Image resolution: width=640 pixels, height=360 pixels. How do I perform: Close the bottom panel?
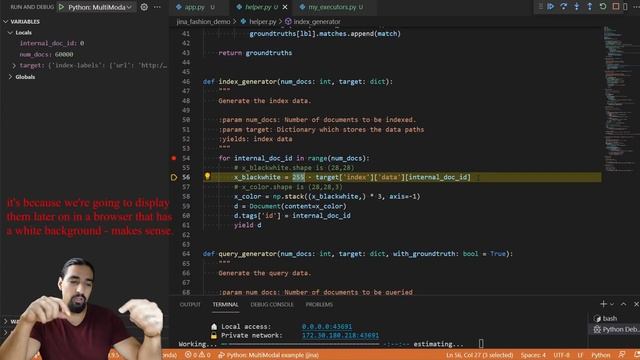click(636, 304)
